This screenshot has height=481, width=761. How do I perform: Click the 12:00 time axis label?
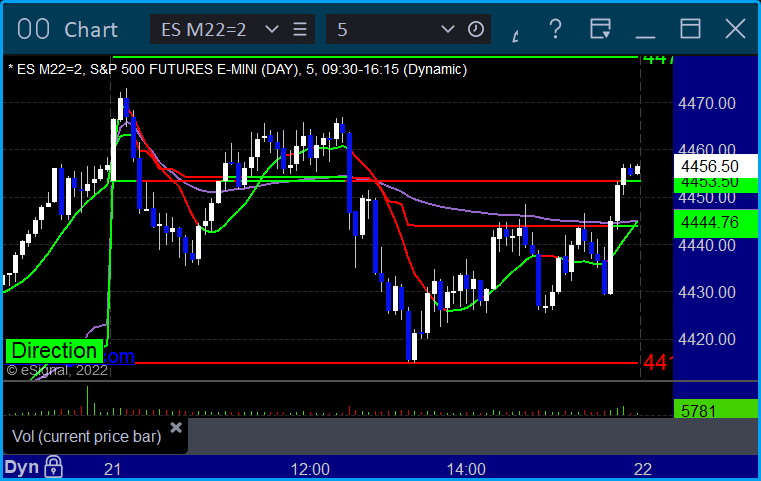pos(310,469)
